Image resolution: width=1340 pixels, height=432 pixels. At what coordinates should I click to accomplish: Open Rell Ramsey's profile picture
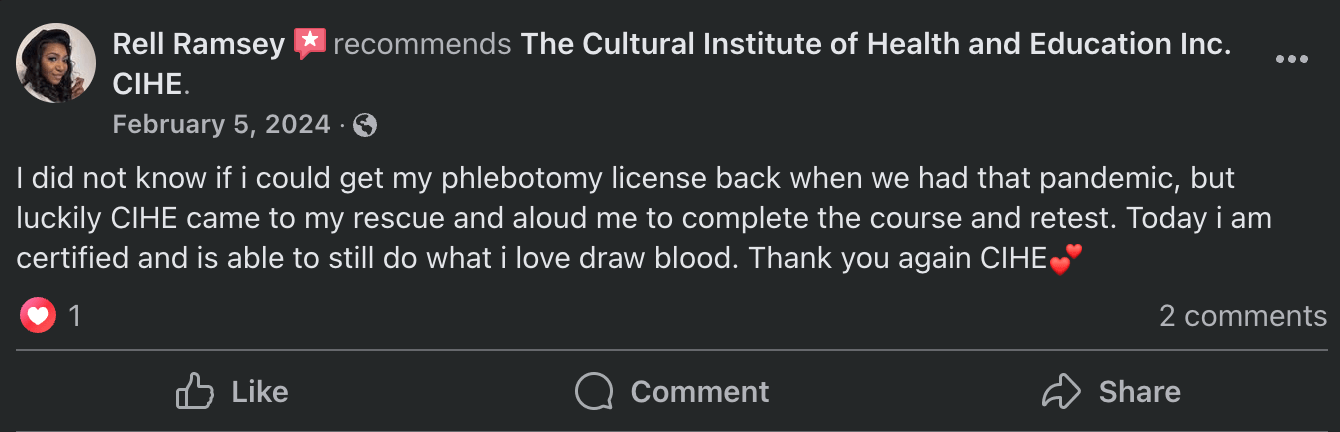[x=56, y=63]
